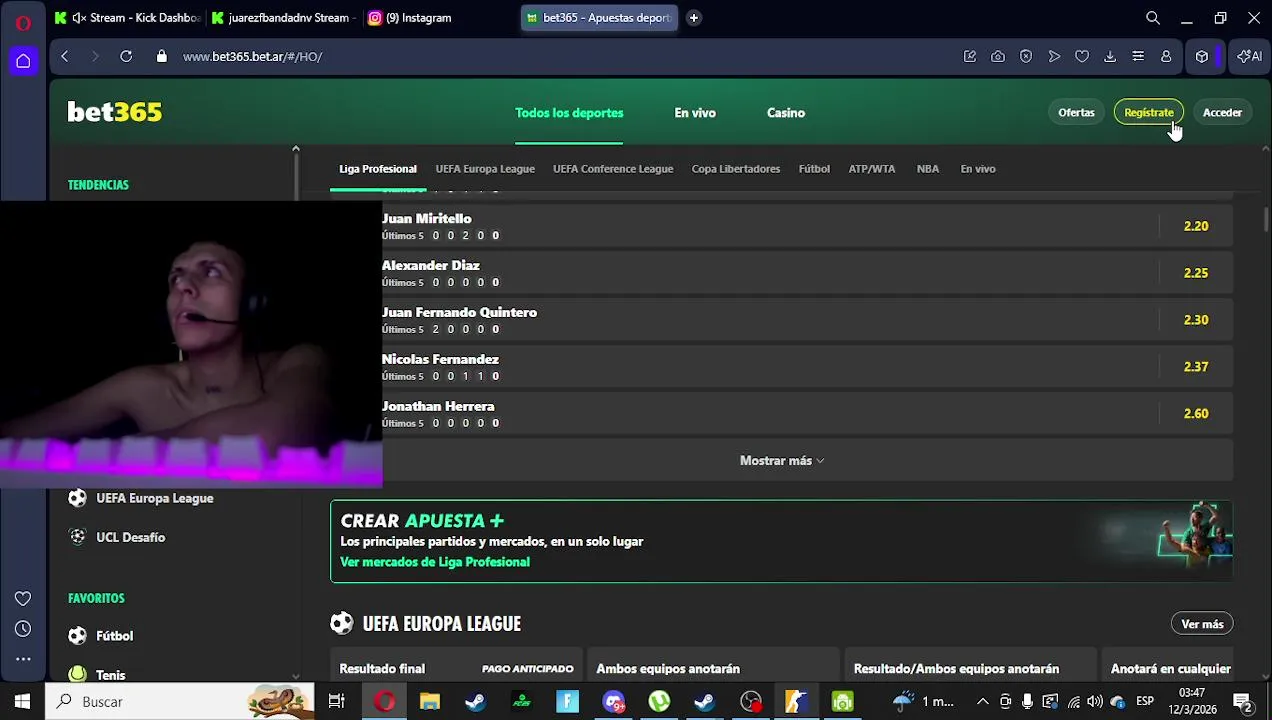
Task: Open the ad blocker shield icon
Action: click(1026, 57)
